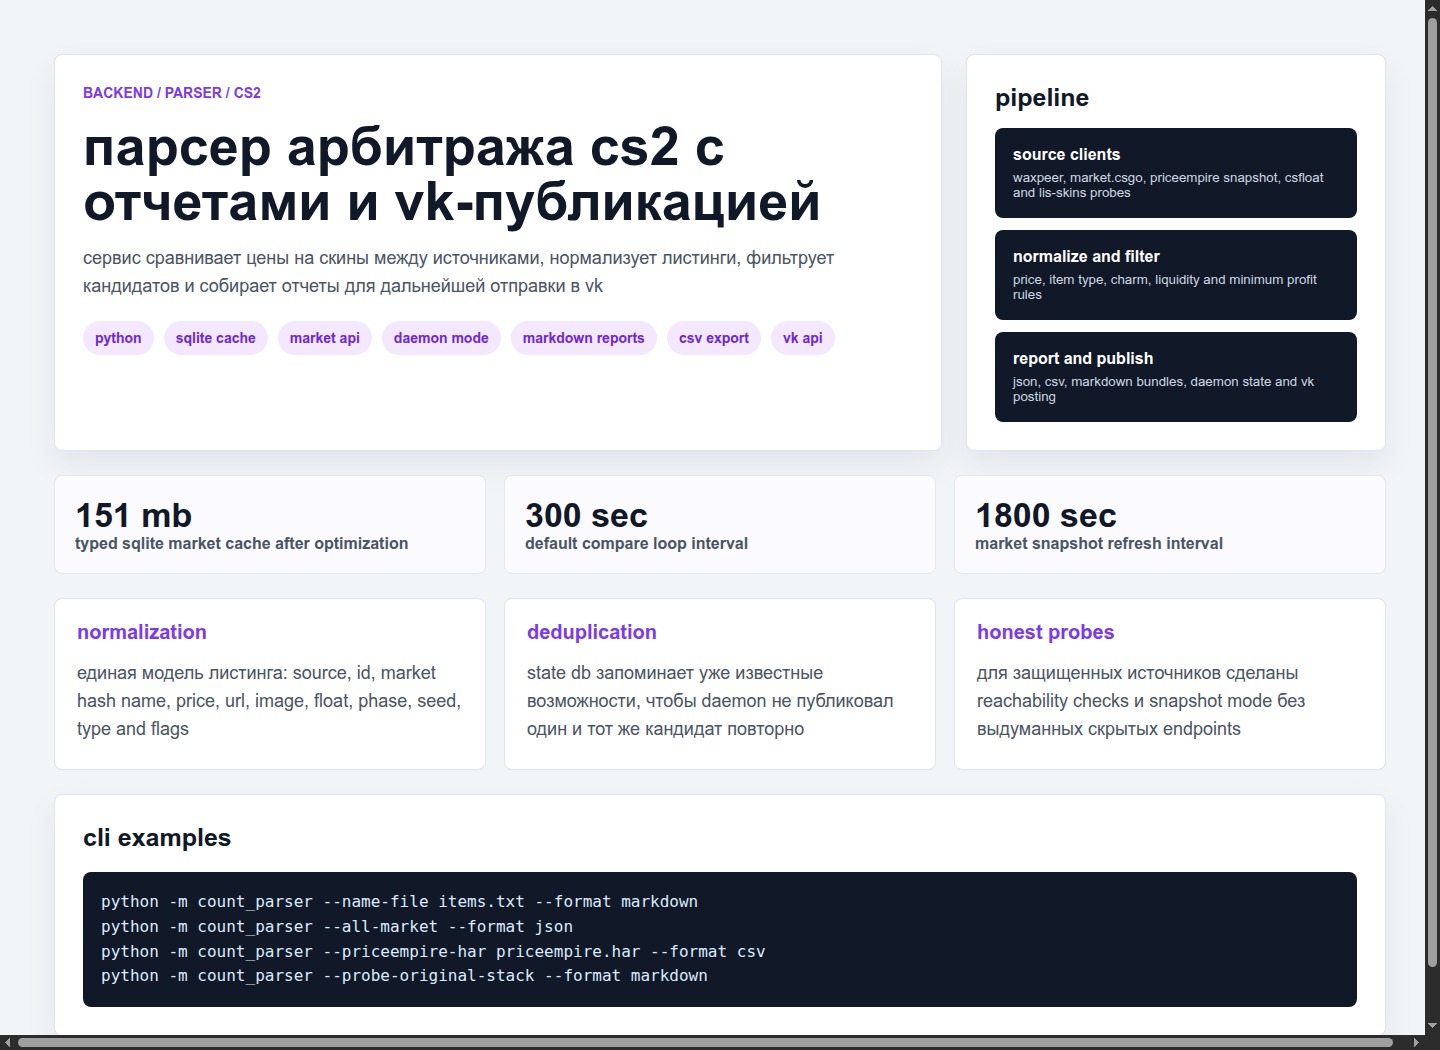
Task: Click the vk api tag
Action: coord(803,338)
